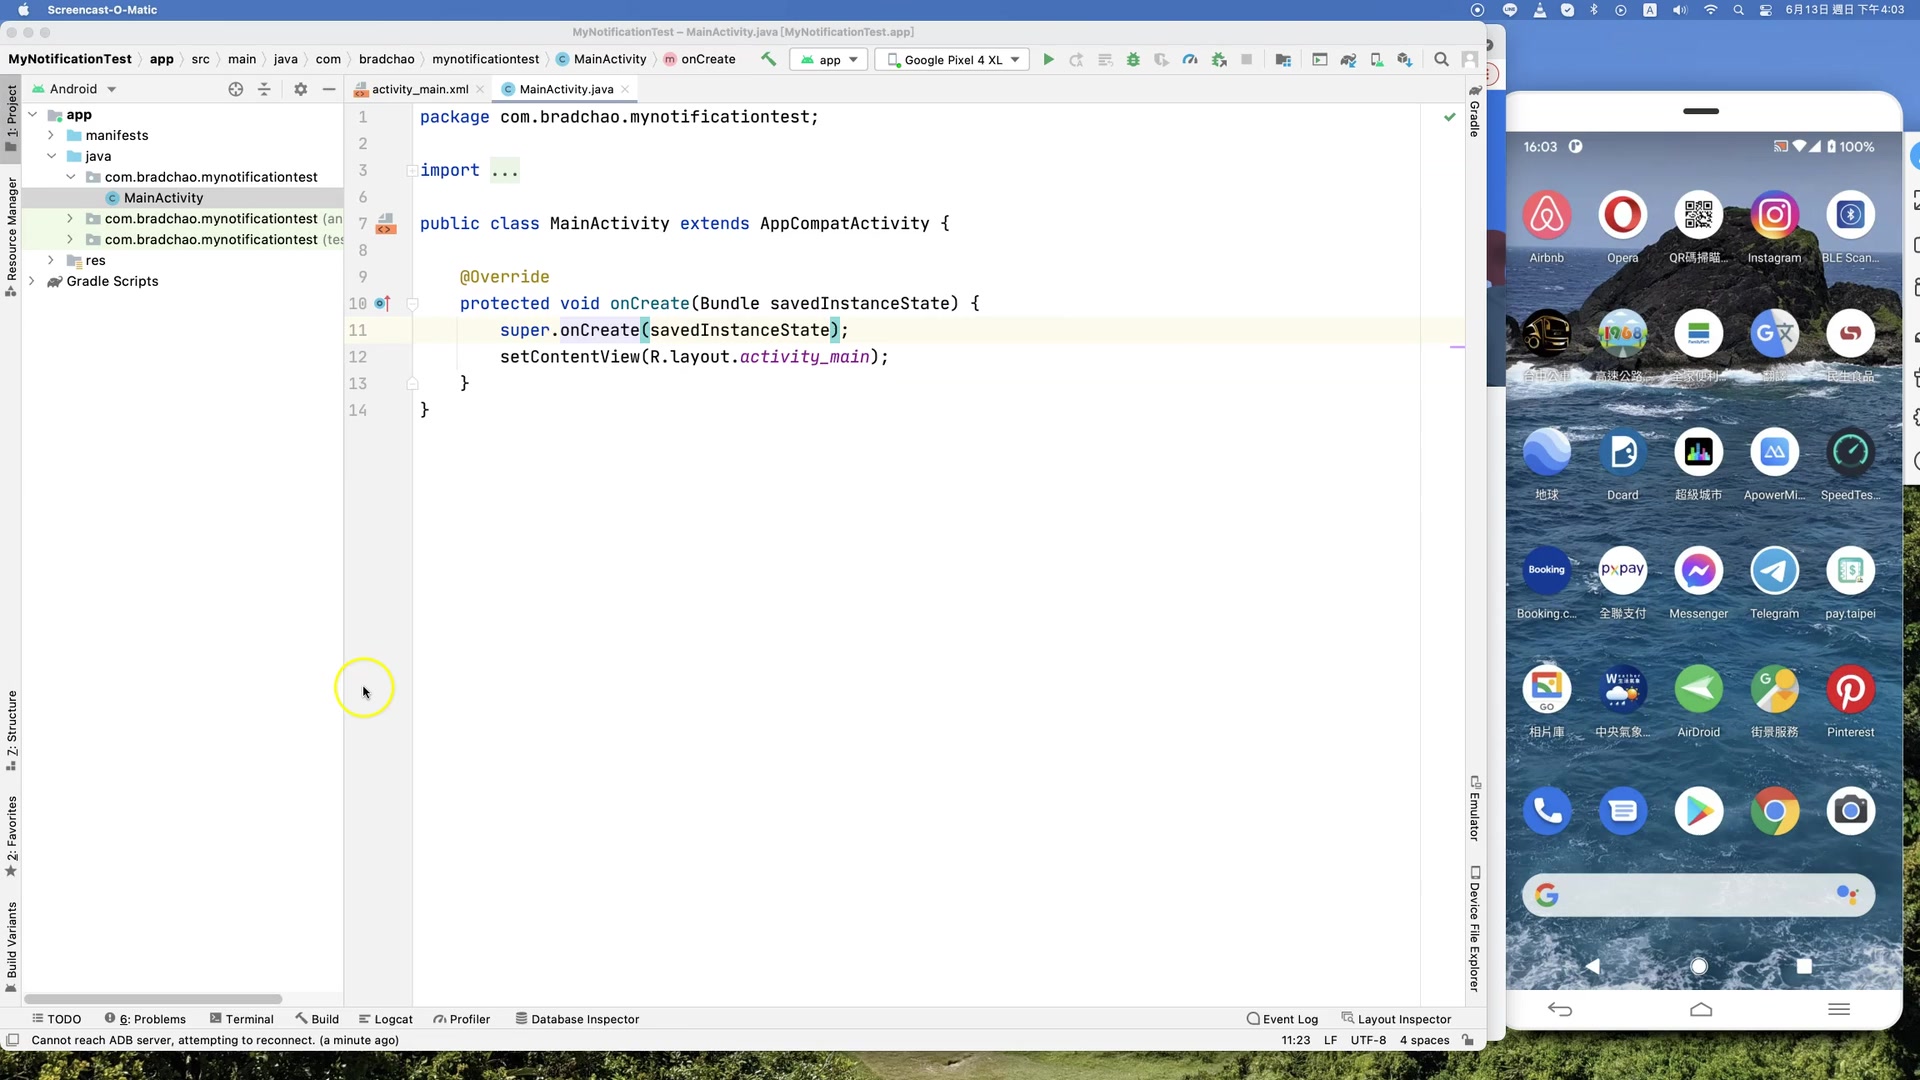The width and height of the screenshot is (1920, 1080).
Task: Open the Search Everywhere magnifier icon
Action: (x=1441, y=60)
